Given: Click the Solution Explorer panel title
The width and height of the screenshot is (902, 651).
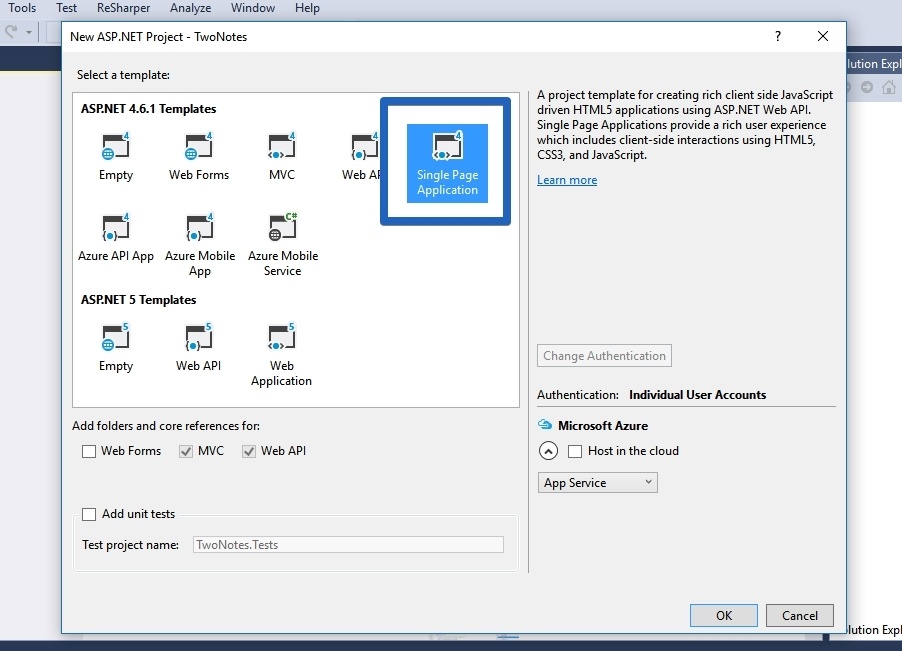Looking at the screenshot, I should click(x=874, y=63).
